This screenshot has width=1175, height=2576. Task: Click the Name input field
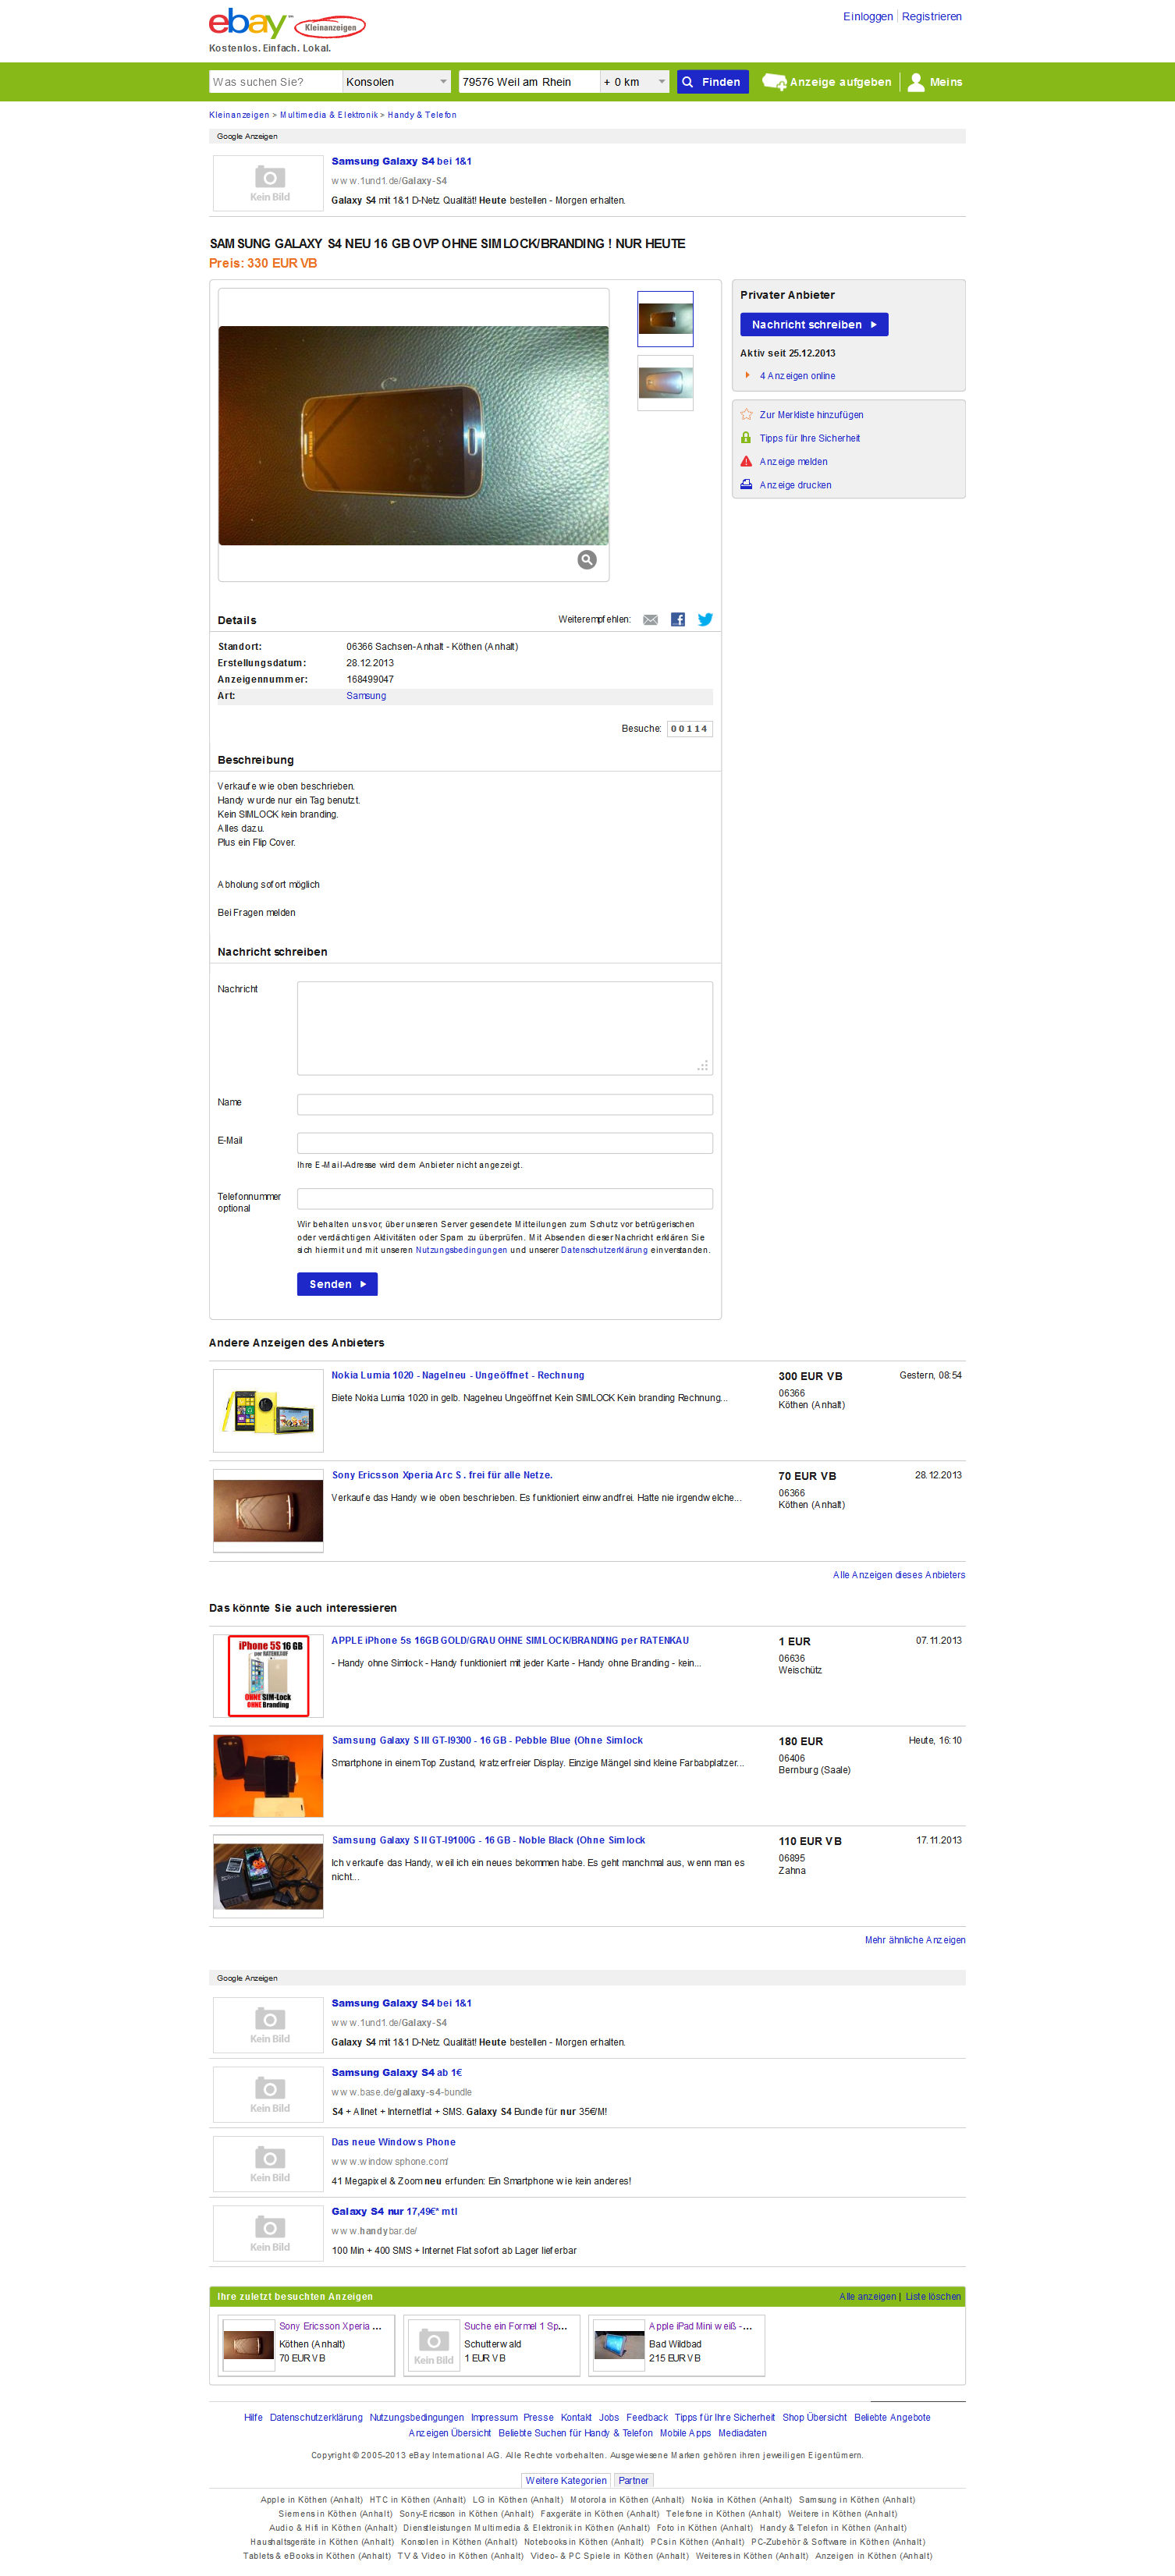[x=504, y=1104]
